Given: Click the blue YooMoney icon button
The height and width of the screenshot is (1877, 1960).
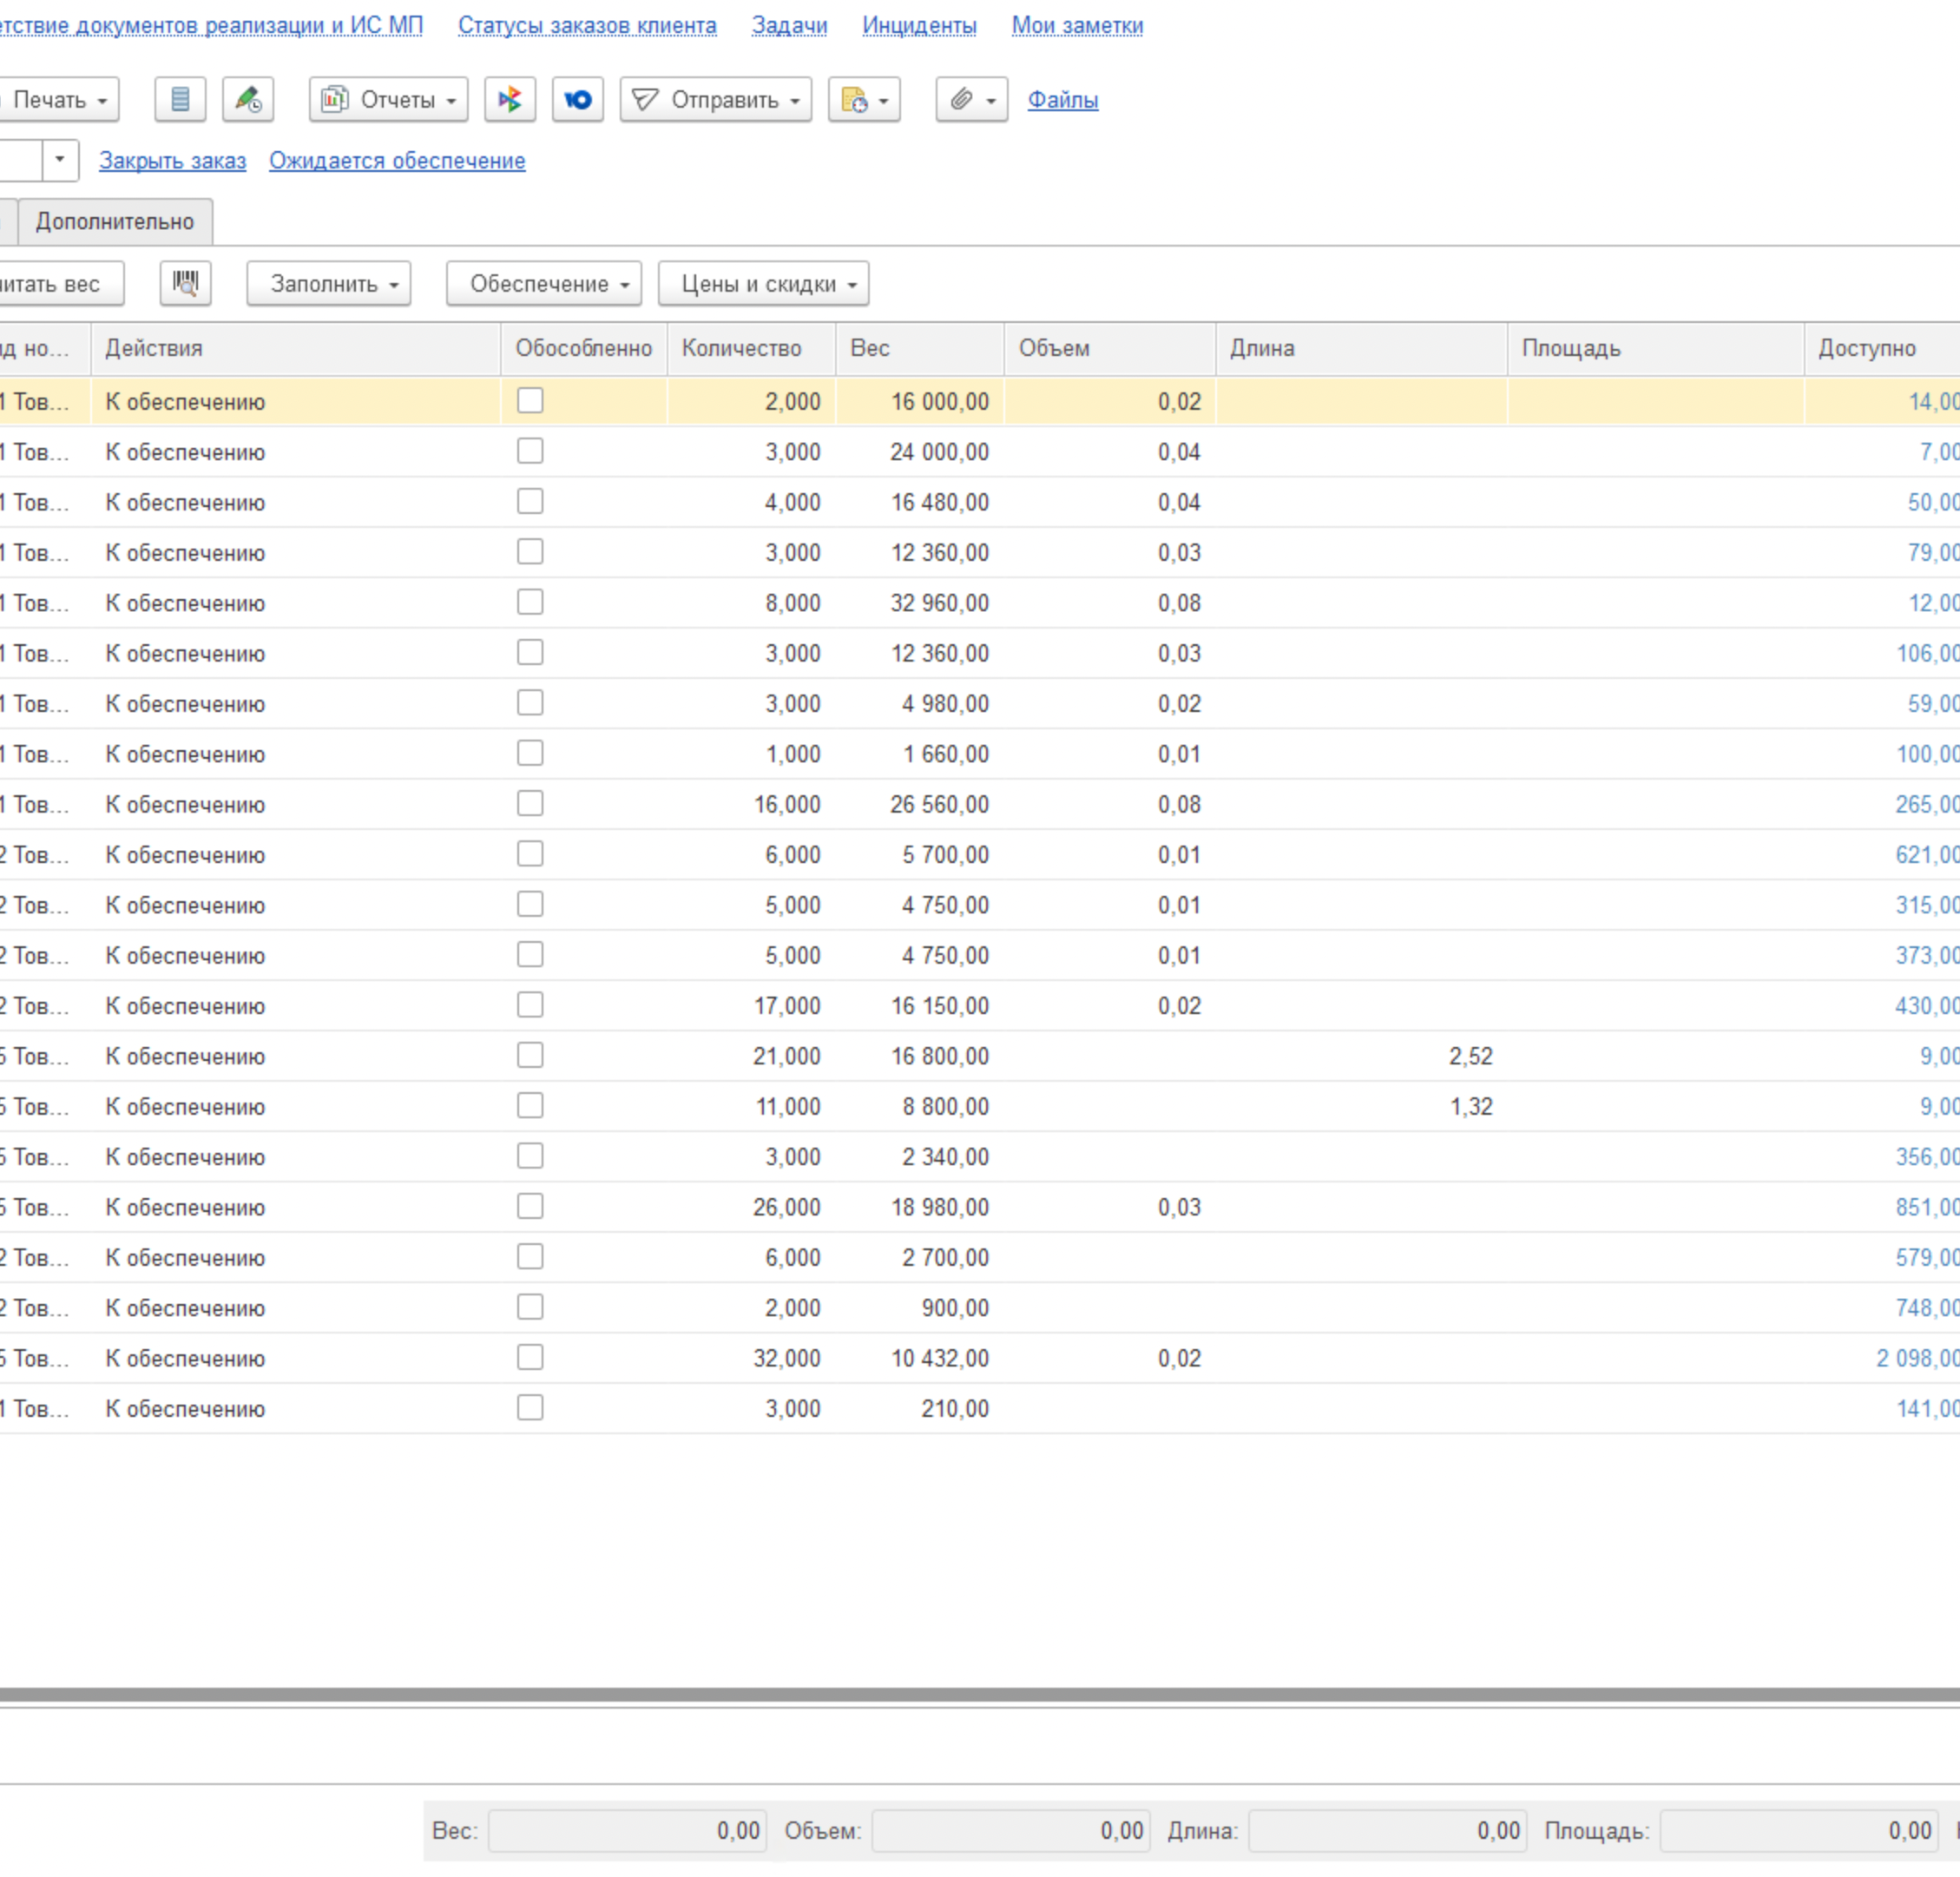Looking at the screenshot, I should click(578, 100).
